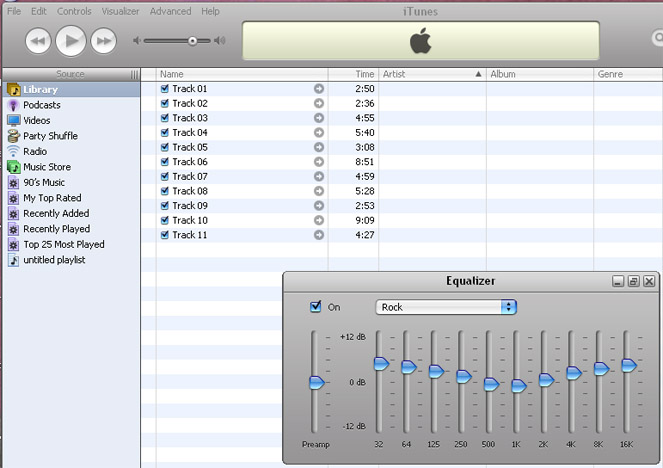The width and height of the screenshot is (663, 468).
Task: Go to the Music Store
Action: [x=46, y=167]
